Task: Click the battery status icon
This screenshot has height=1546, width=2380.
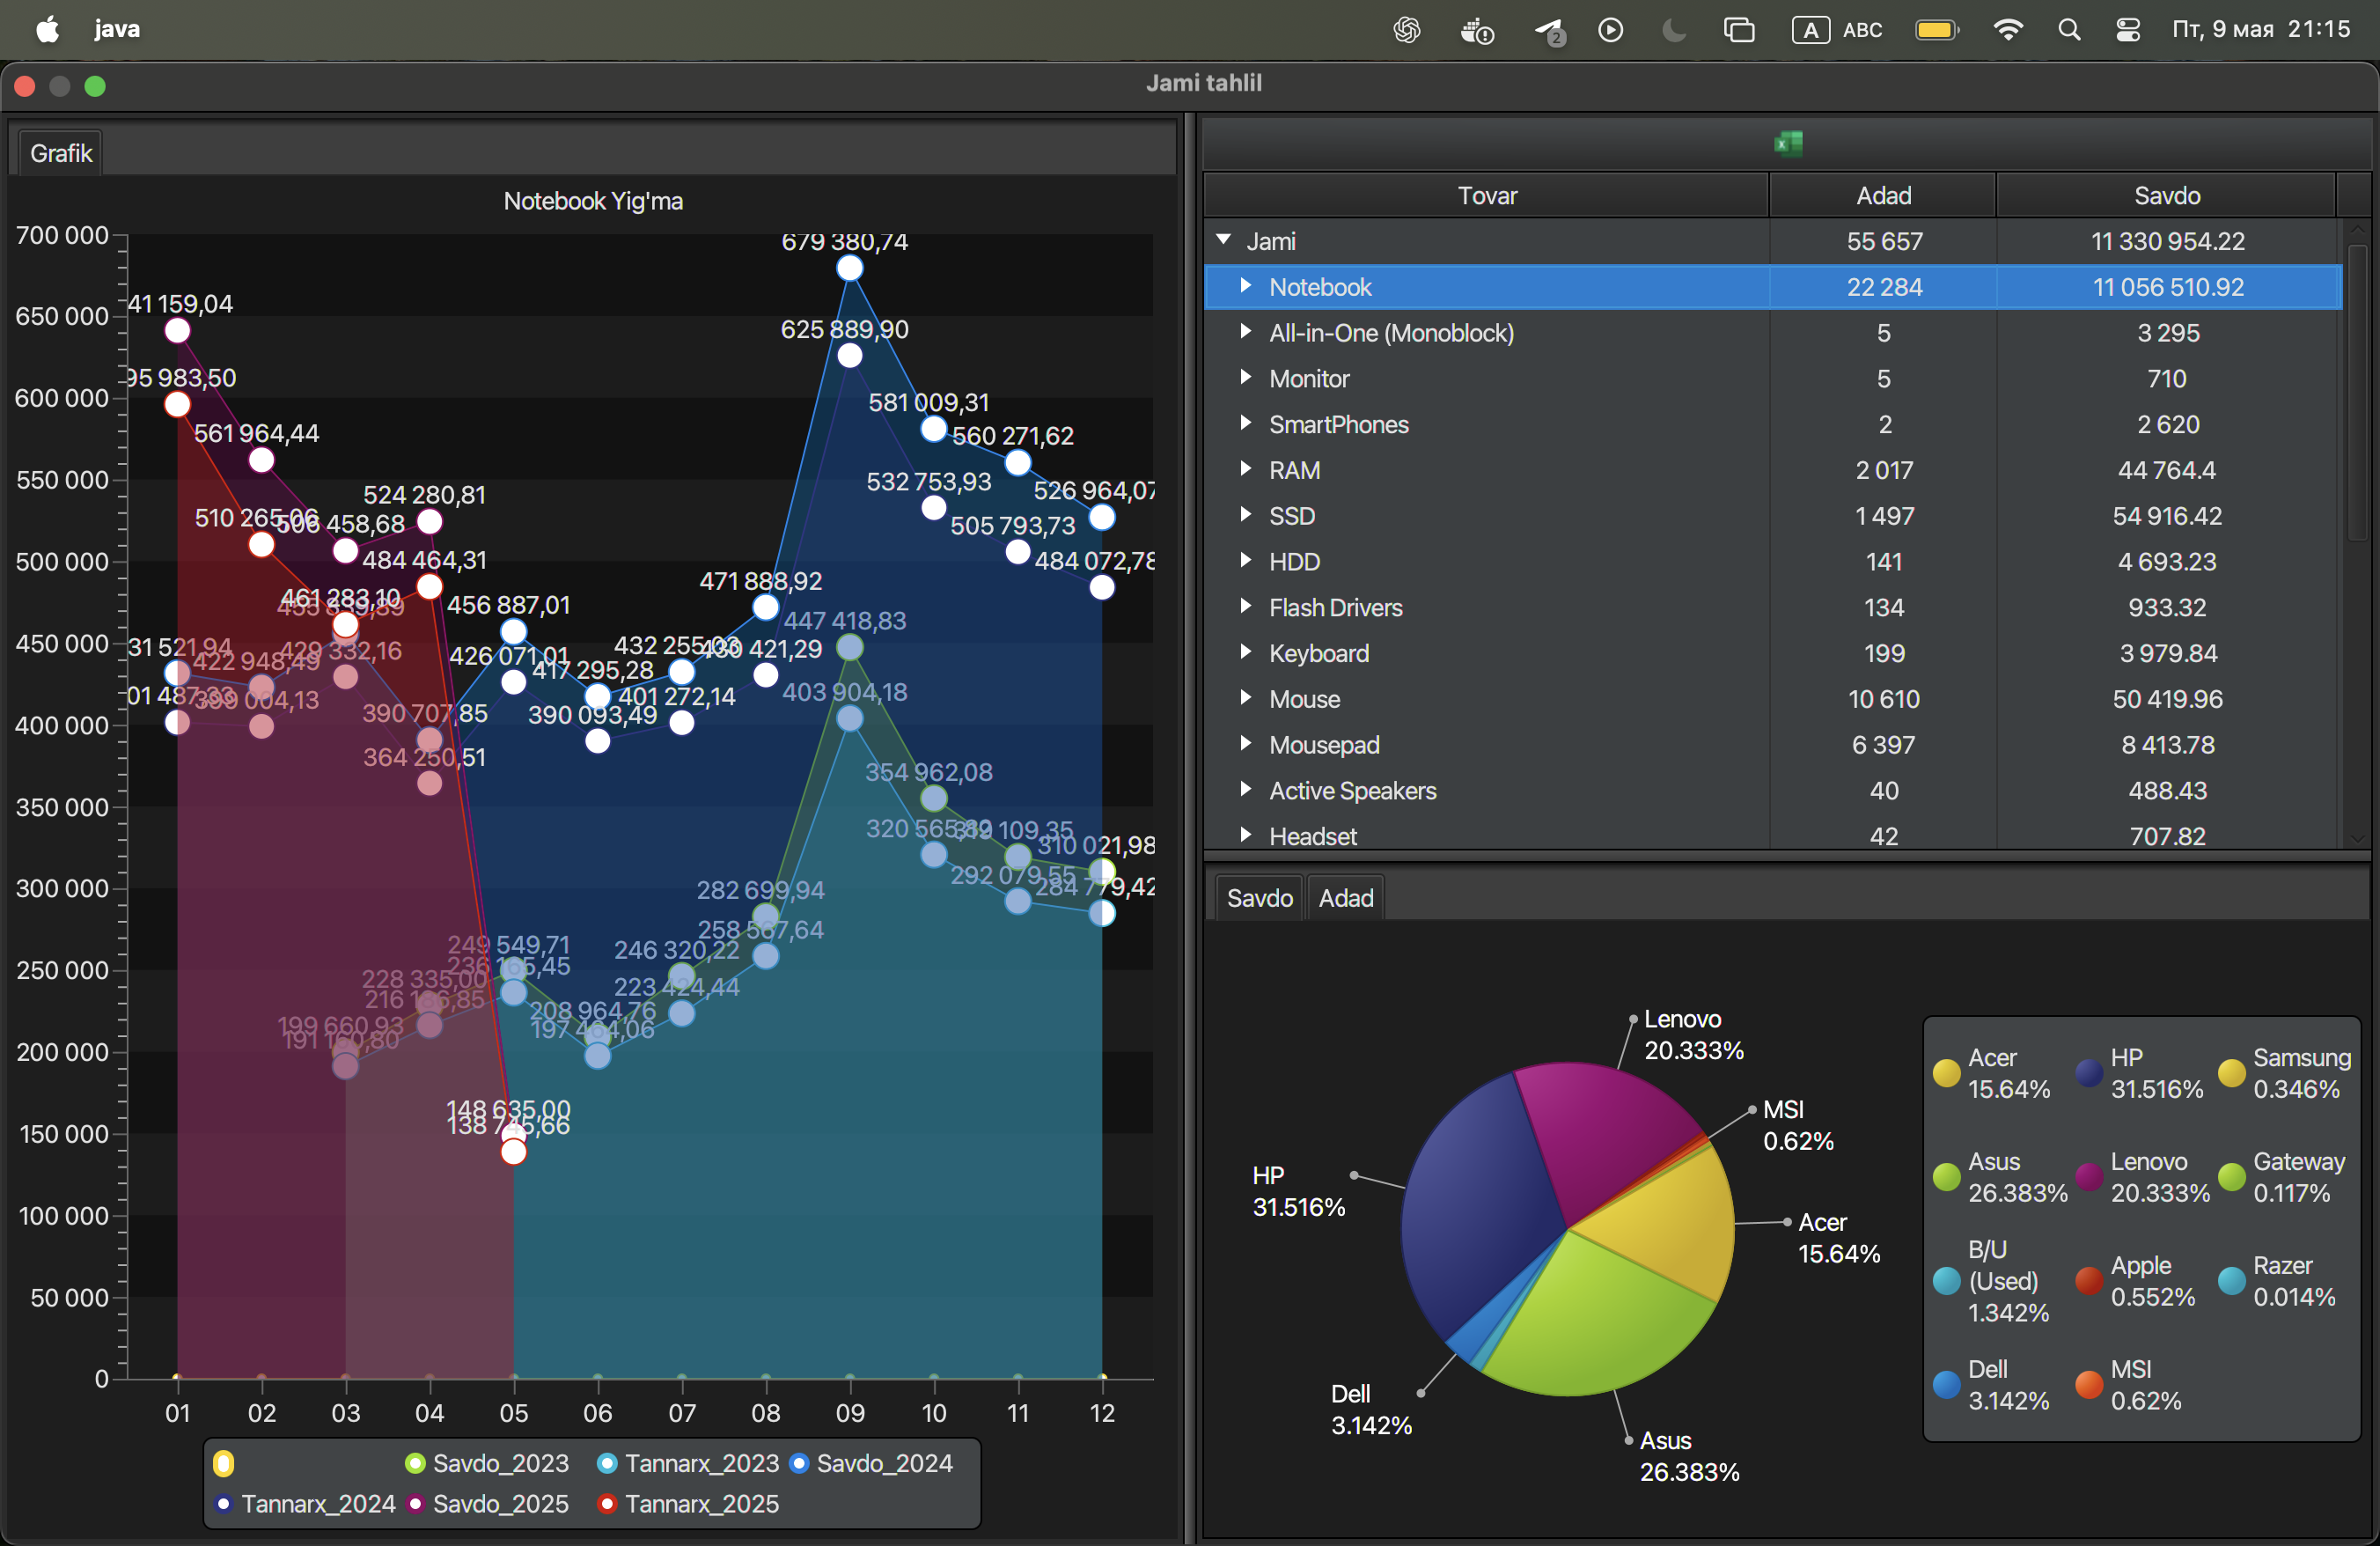Action: coord(1937,30)
